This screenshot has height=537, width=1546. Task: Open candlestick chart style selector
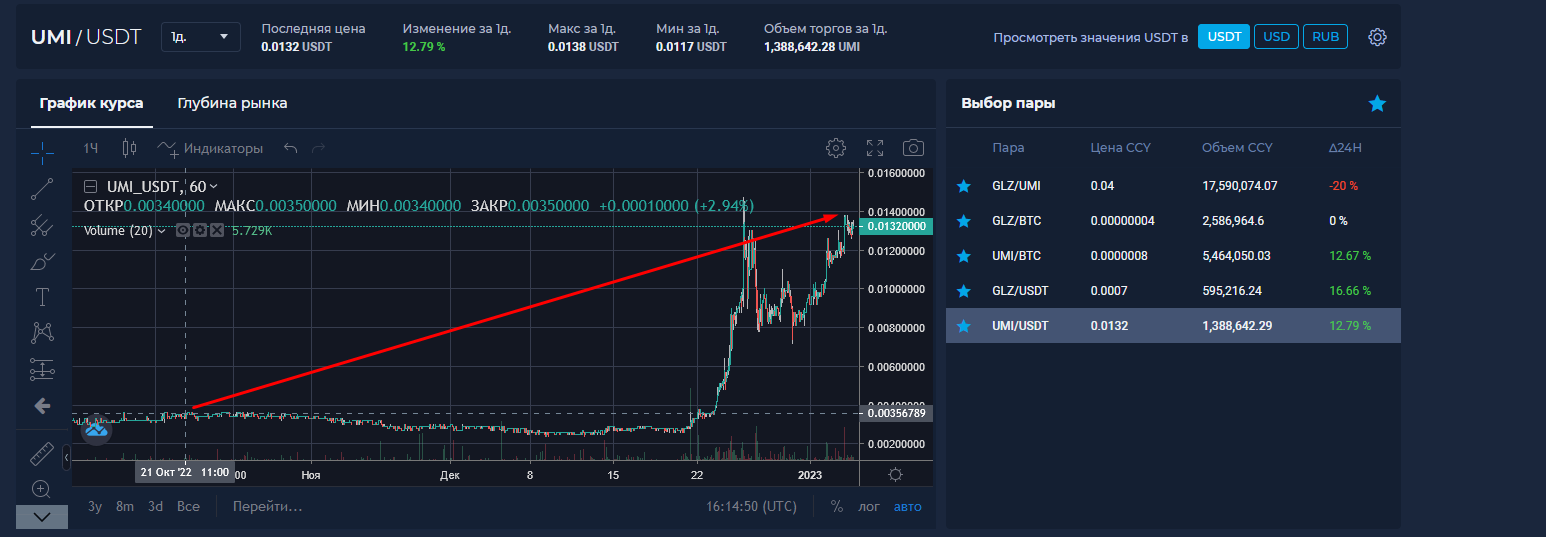tap(128, 148)
